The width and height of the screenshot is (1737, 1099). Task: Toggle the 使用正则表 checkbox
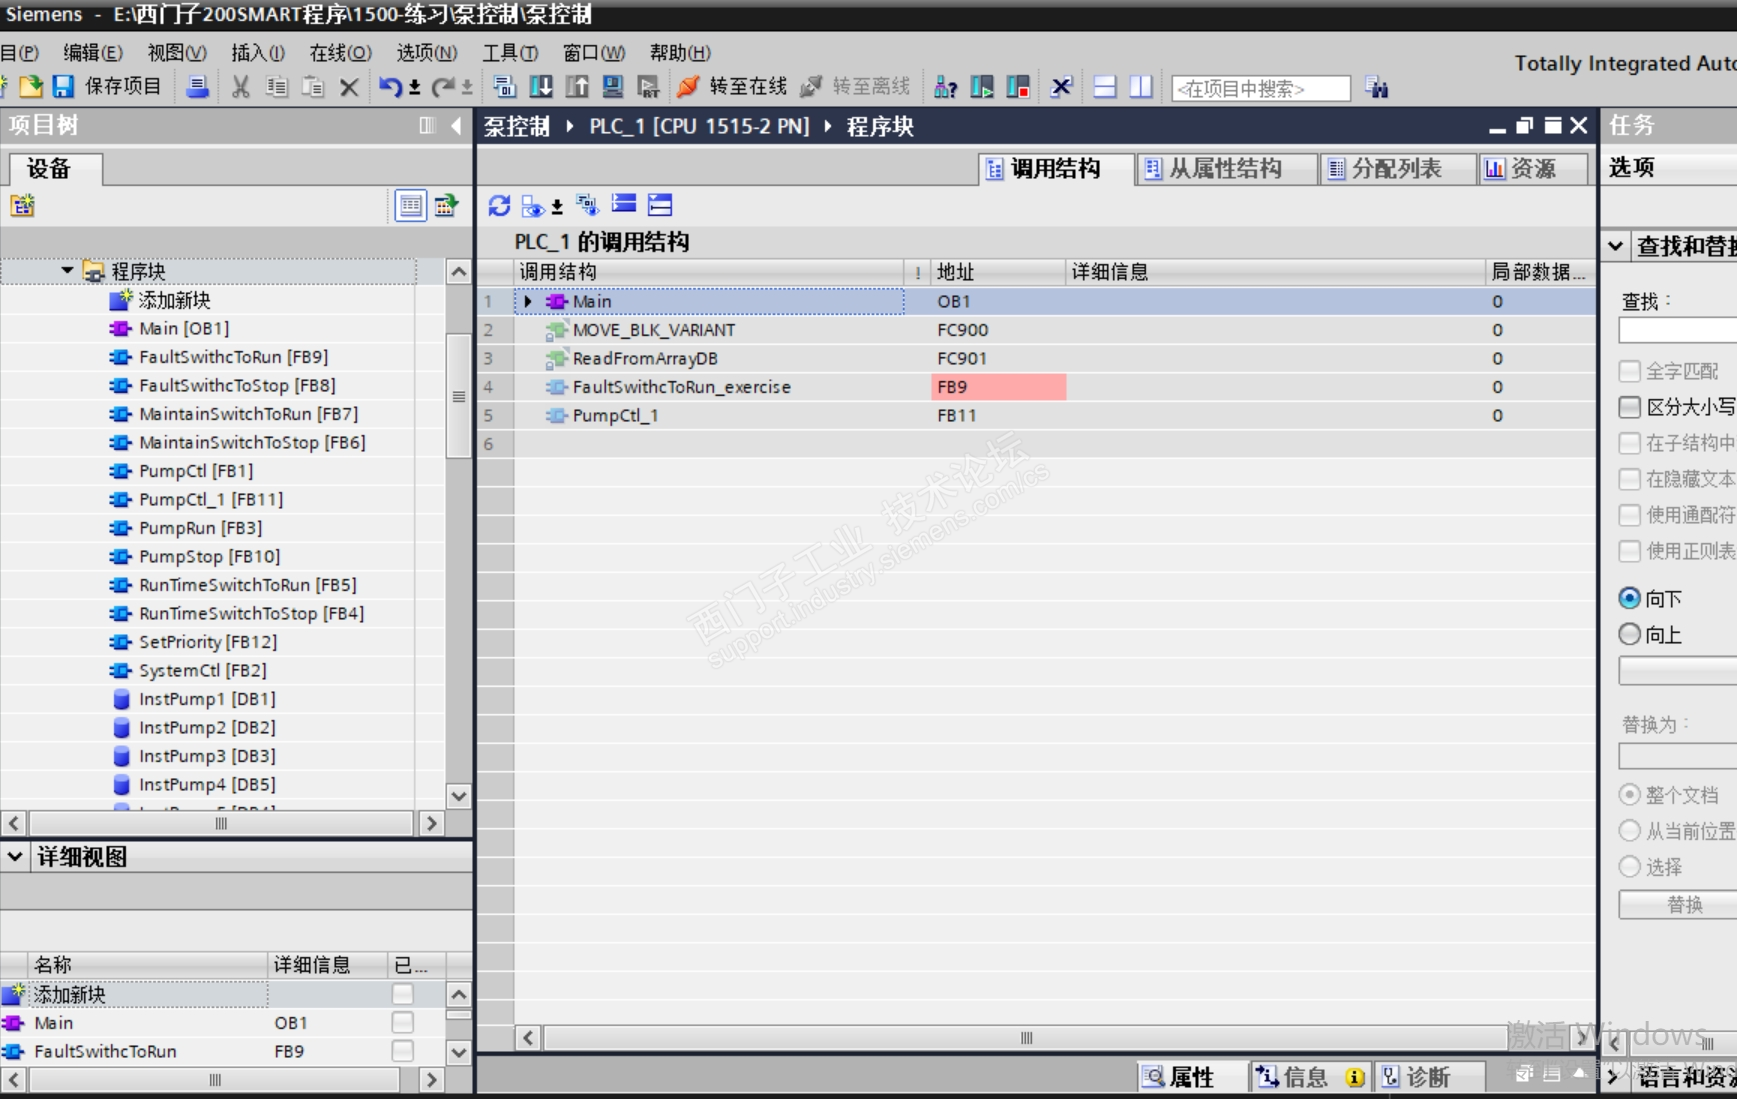pos(1630,551)
